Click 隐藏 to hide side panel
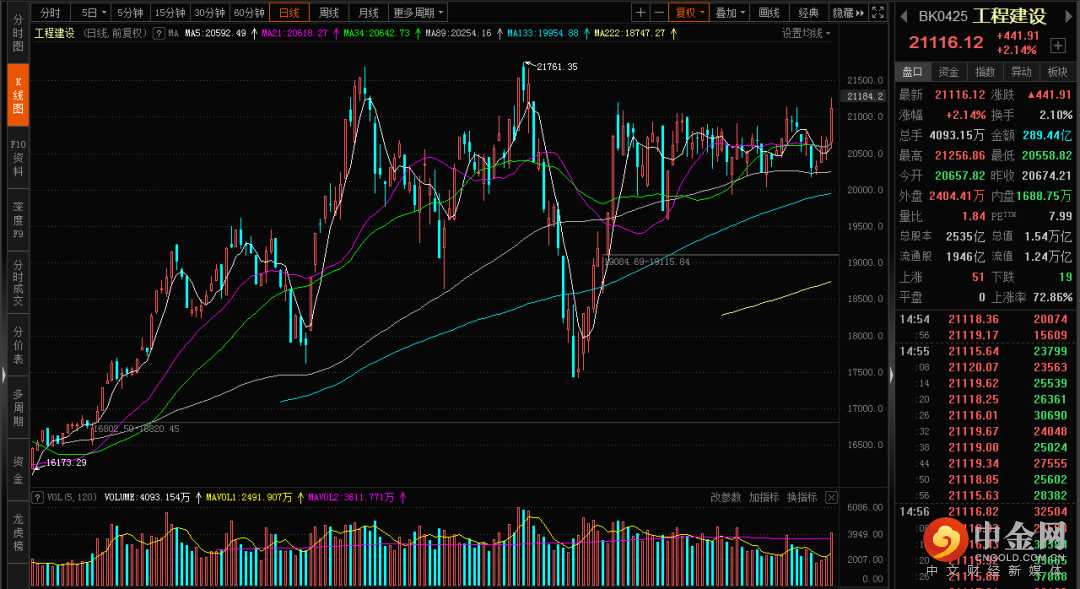Screen dimensions: 1080x589 (849, 12)
